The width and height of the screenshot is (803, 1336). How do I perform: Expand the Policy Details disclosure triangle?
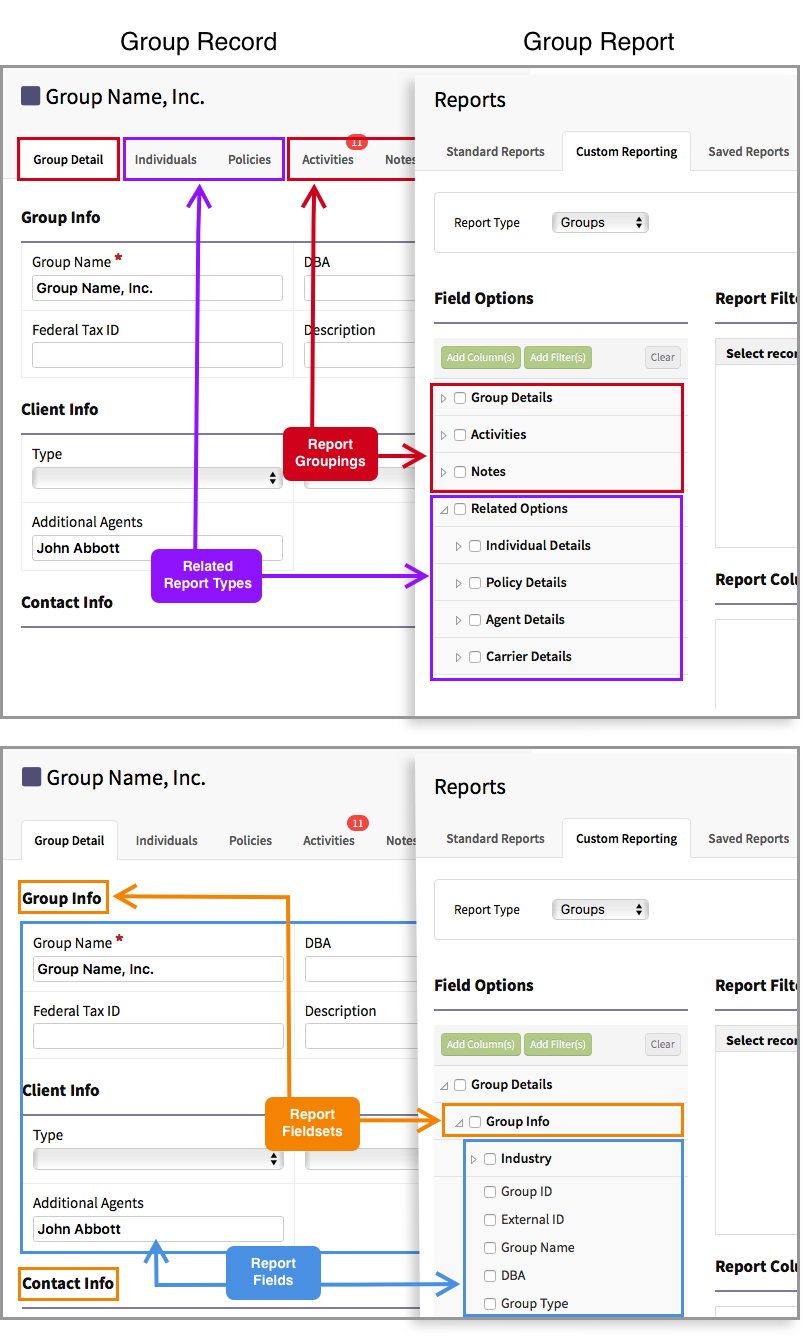[460, 582]
